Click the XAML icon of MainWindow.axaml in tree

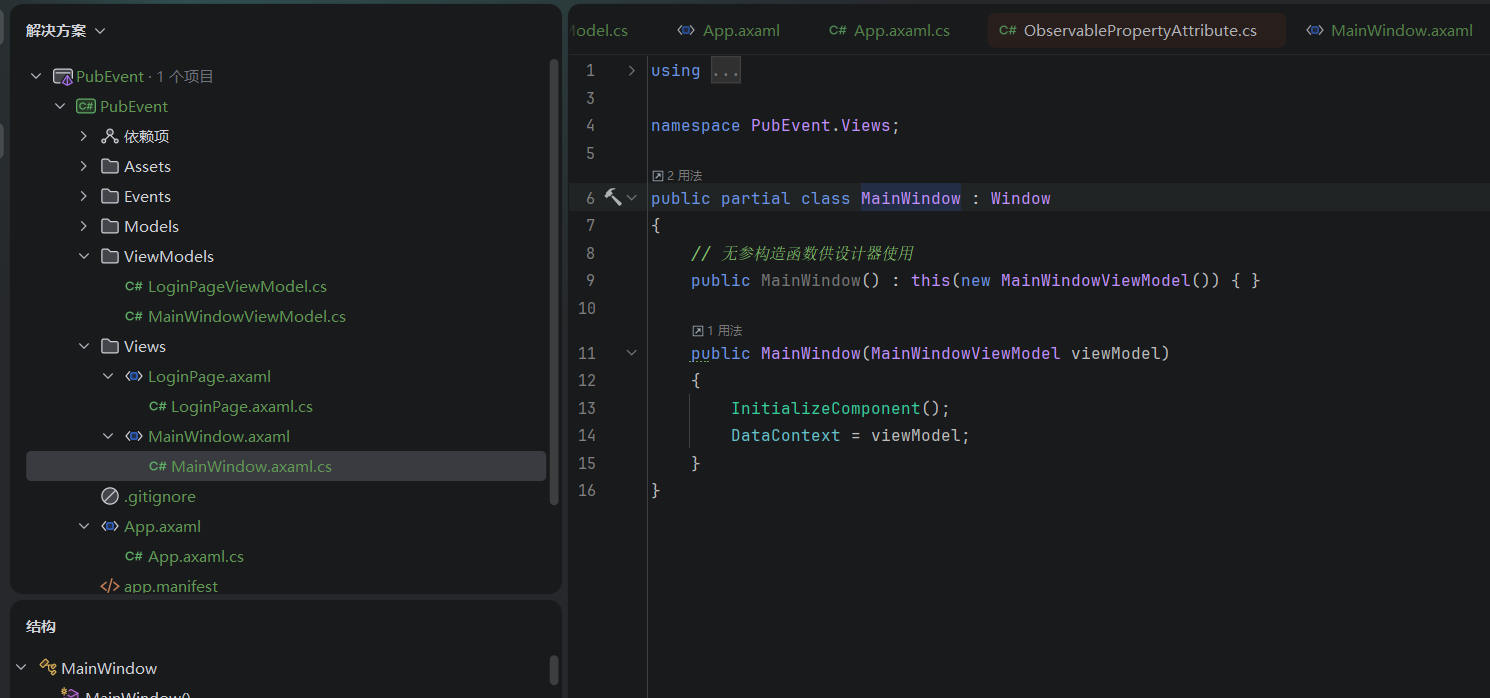133,437
